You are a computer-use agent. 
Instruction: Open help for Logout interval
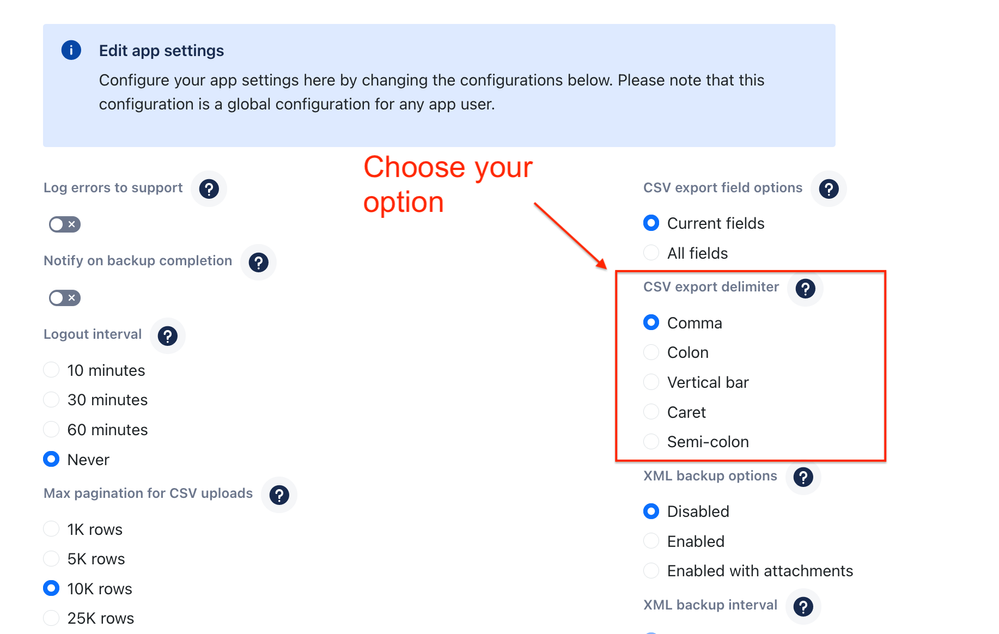pos(167,336)
